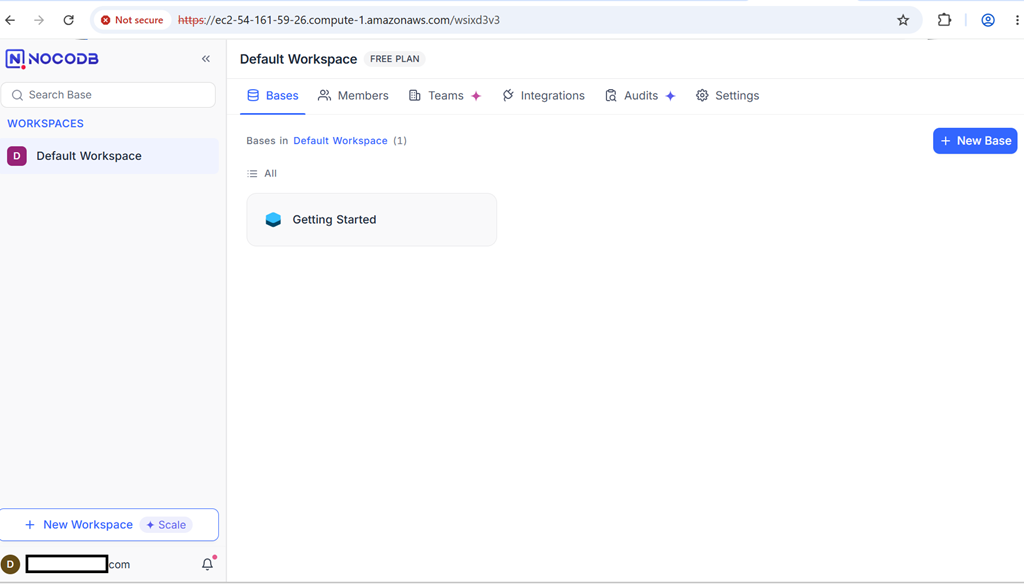The height and width of the screenshot is (584, 1024).
Task: Bookmark this page with star icon
Action: pos(903,20)
